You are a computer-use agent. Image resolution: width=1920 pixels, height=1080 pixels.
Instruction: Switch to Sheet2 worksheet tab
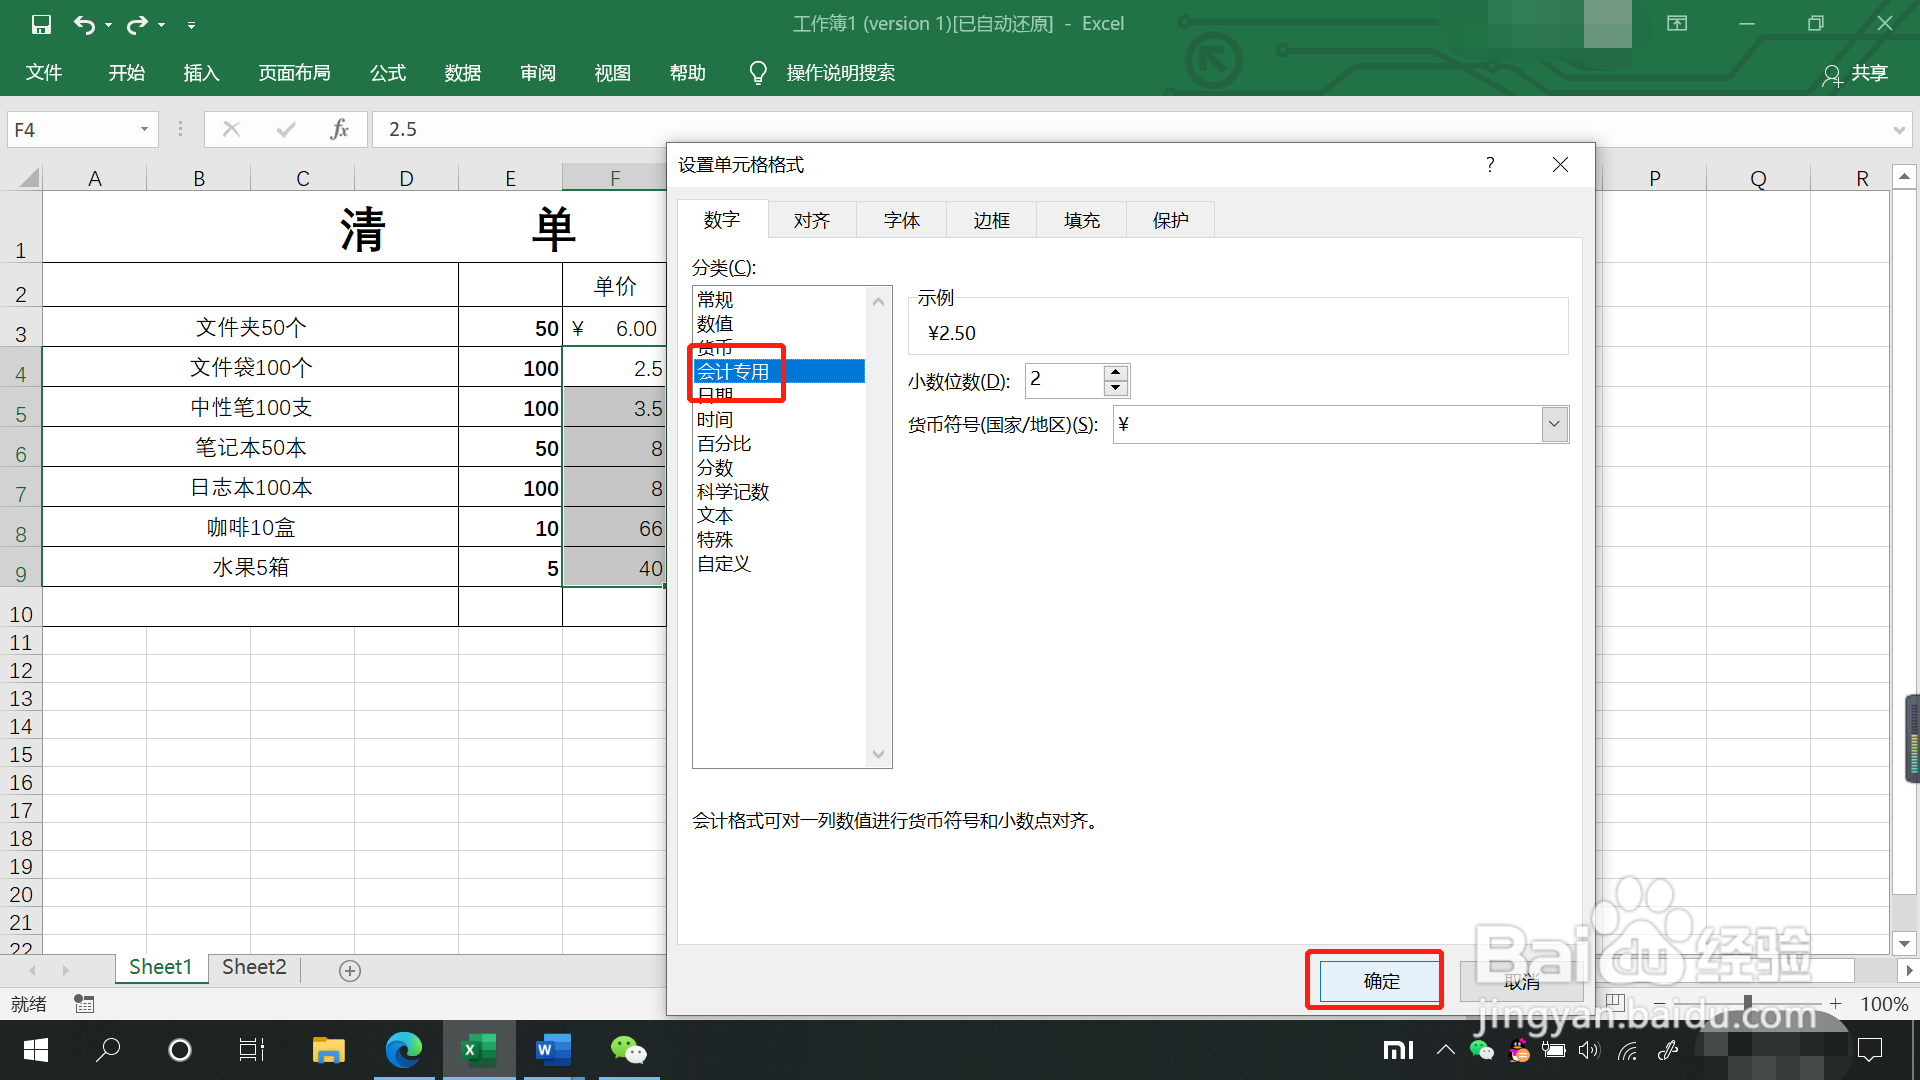(x=254, y=967)
